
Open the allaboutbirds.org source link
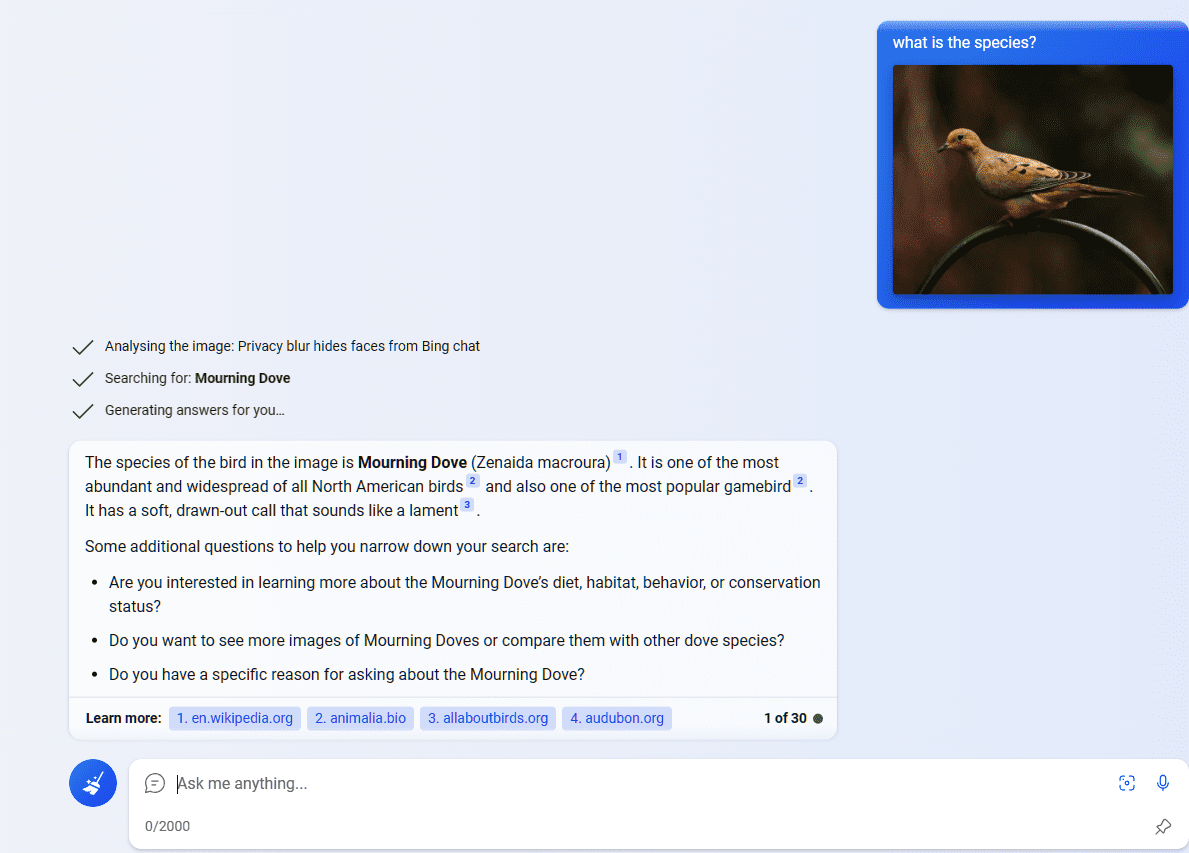pyautogui.click(x=488, y=718)
